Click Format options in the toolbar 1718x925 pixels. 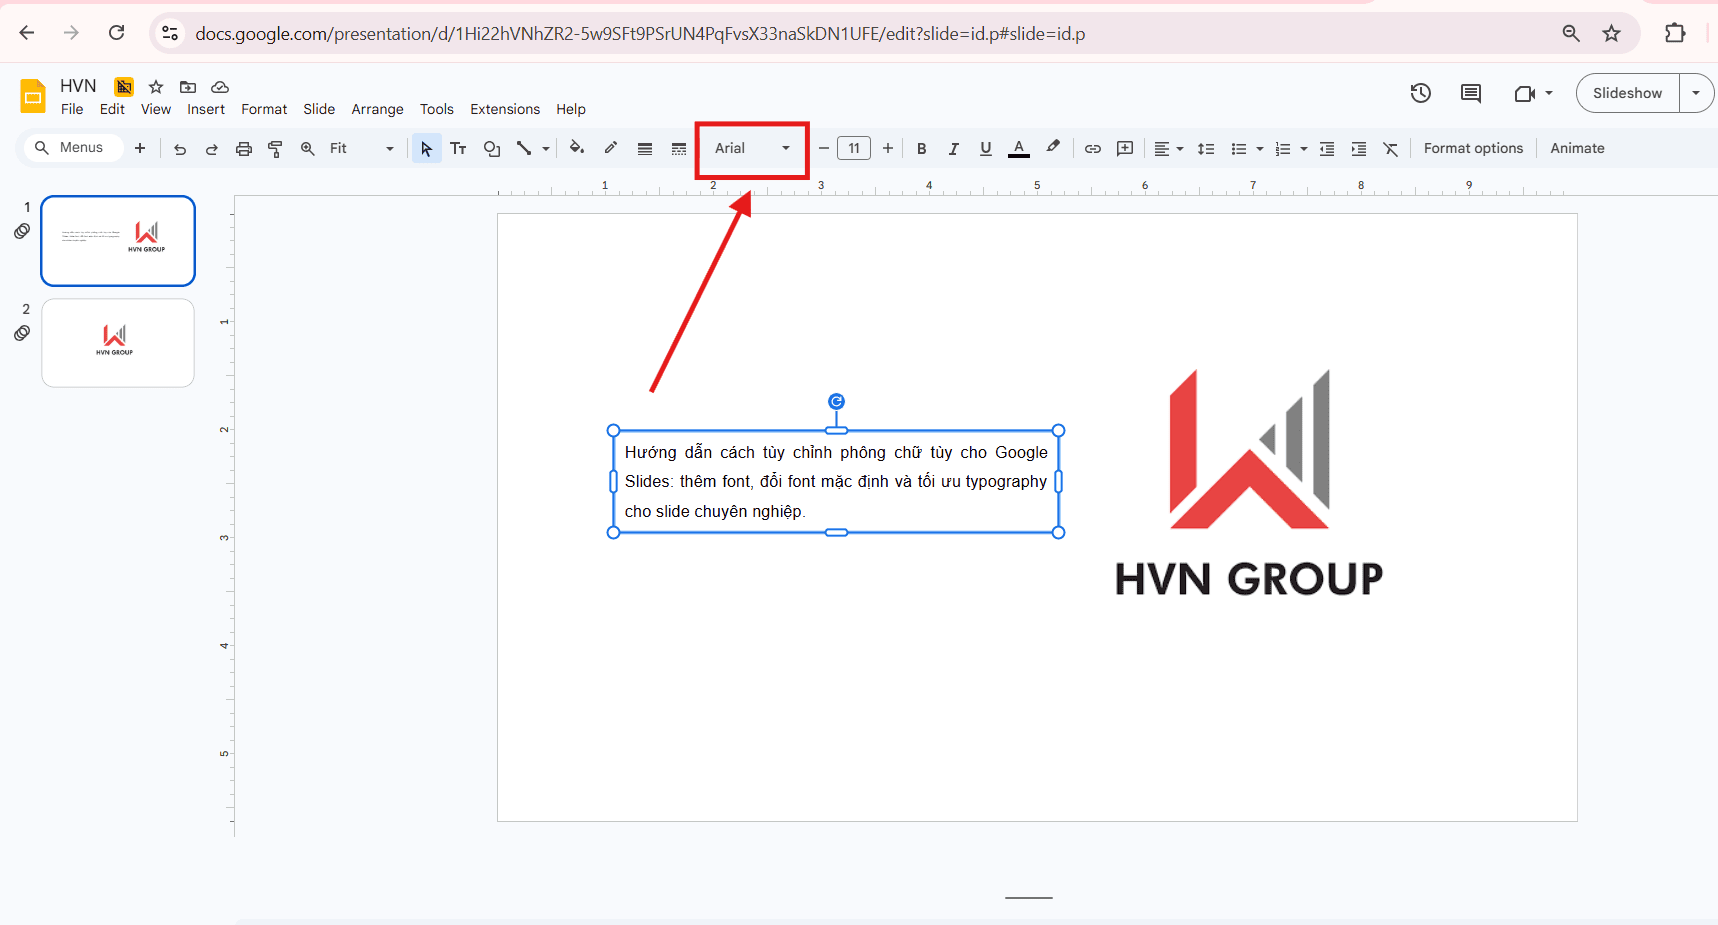click(1473, 148)
